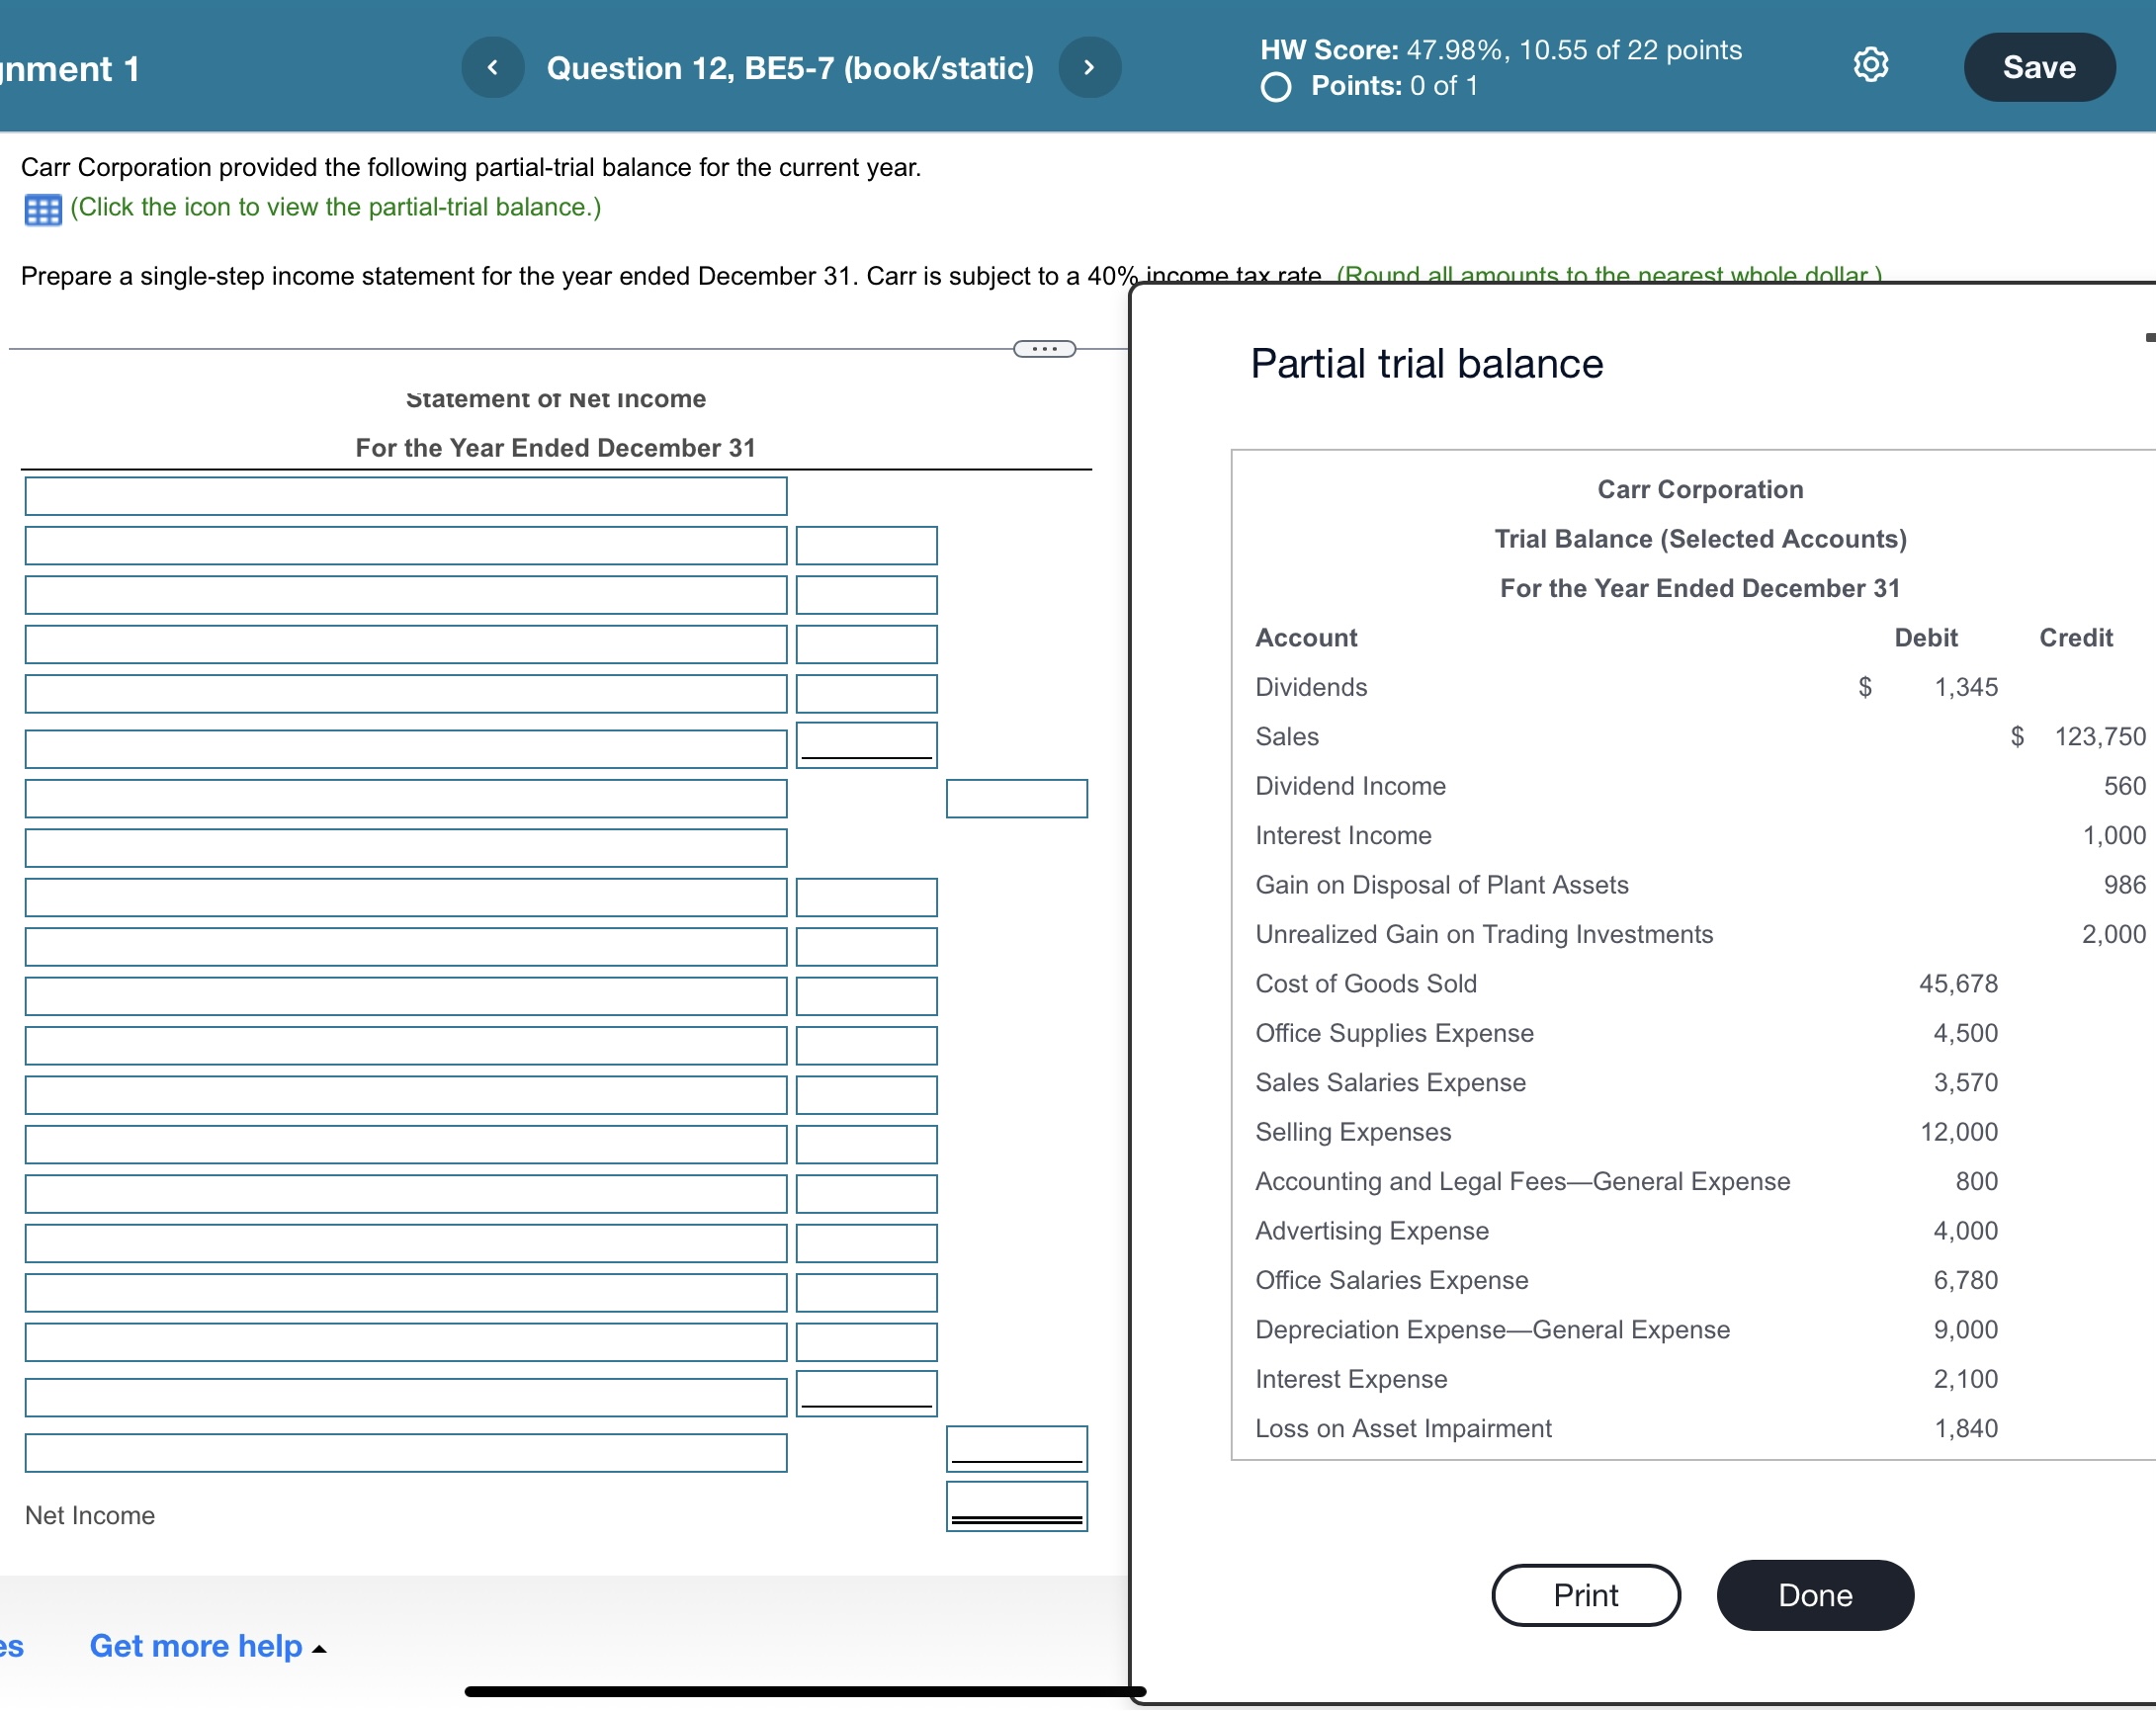Print the partial trial balance

[1585, 1595]
